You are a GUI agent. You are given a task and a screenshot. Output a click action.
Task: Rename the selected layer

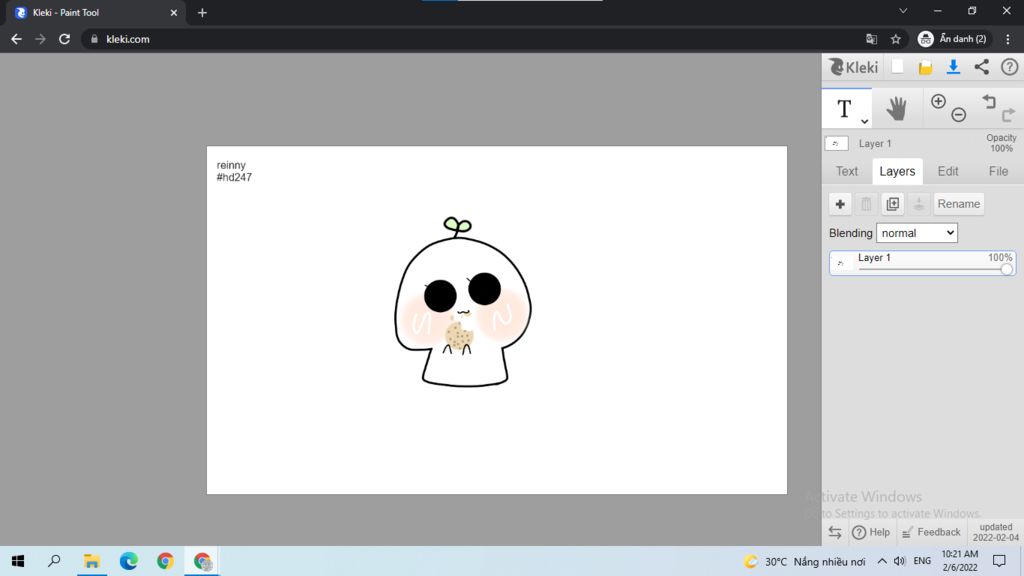click(x=959, y=204)
